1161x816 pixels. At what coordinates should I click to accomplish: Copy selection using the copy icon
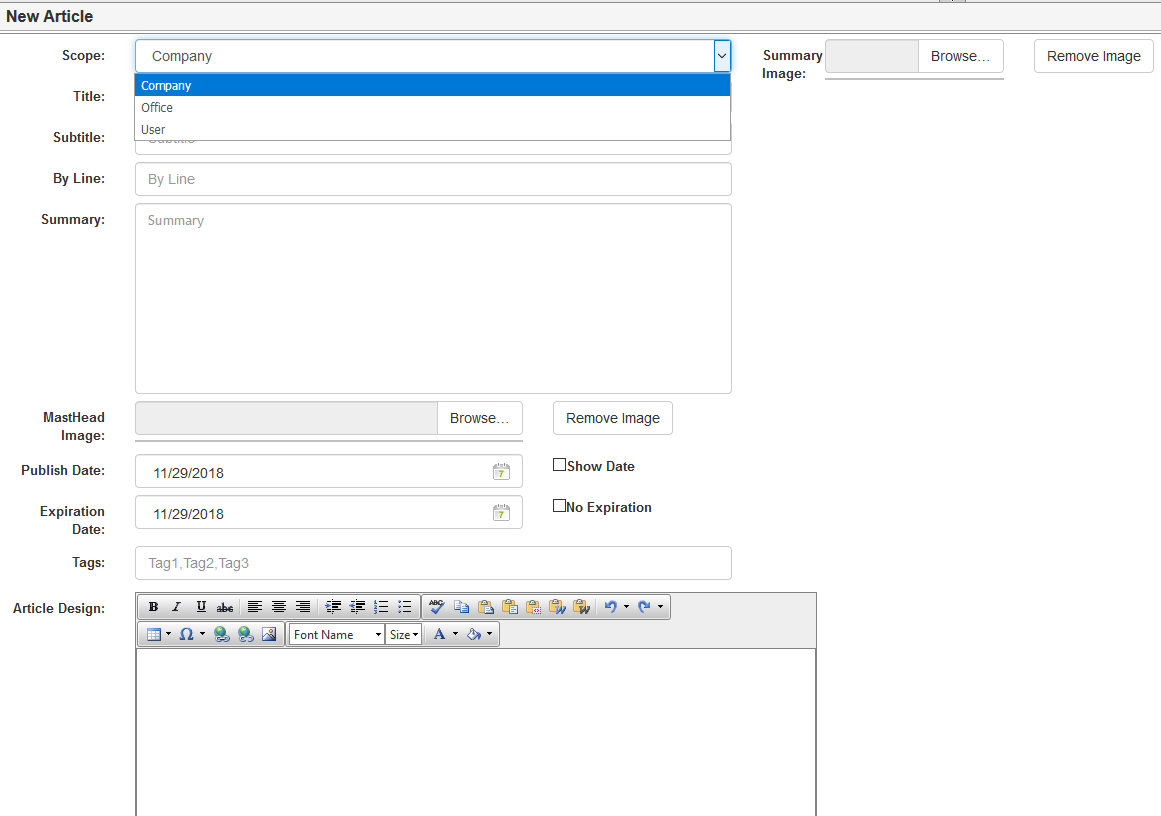coord(461,607)
